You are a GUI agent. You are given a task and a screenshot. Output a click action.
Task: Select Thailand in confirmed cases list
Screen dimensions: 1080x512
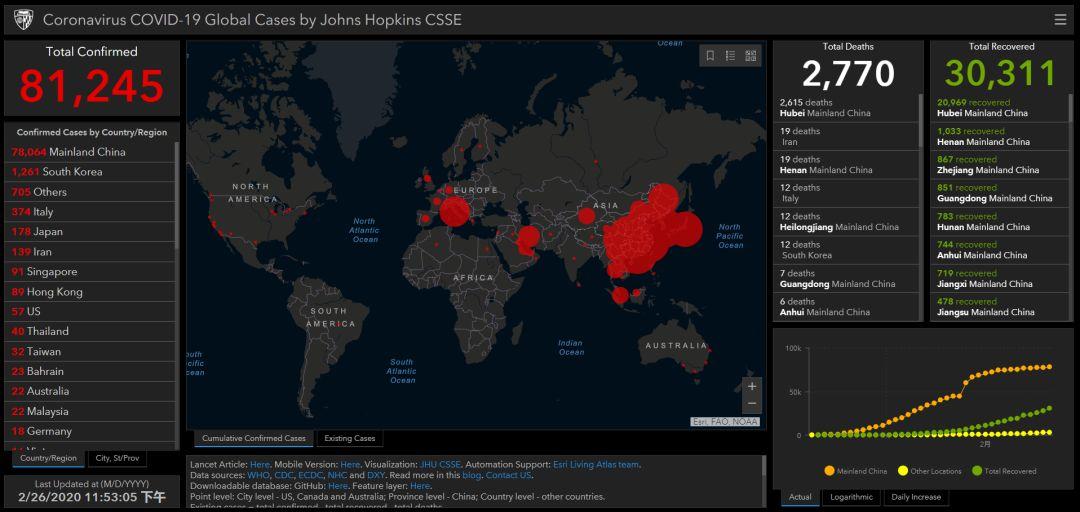[x=91, y=331]
